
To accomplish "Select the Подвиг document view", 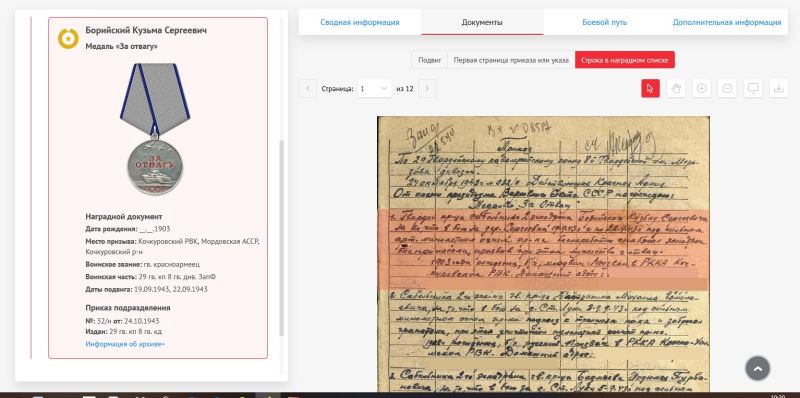I will point(430,60).
